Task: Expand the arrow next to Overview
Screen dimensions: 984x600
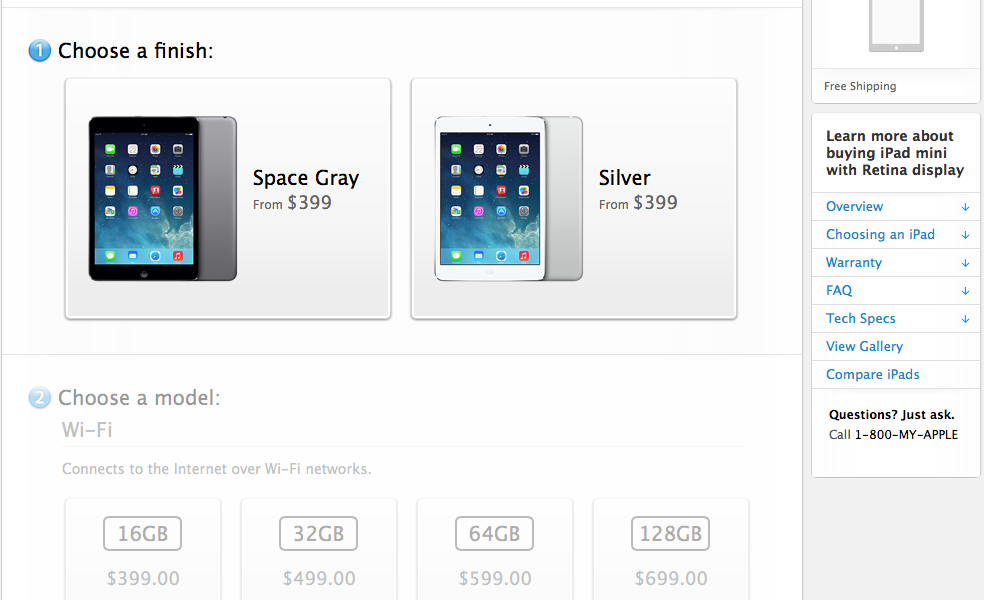Action: [x=965, y=207]
